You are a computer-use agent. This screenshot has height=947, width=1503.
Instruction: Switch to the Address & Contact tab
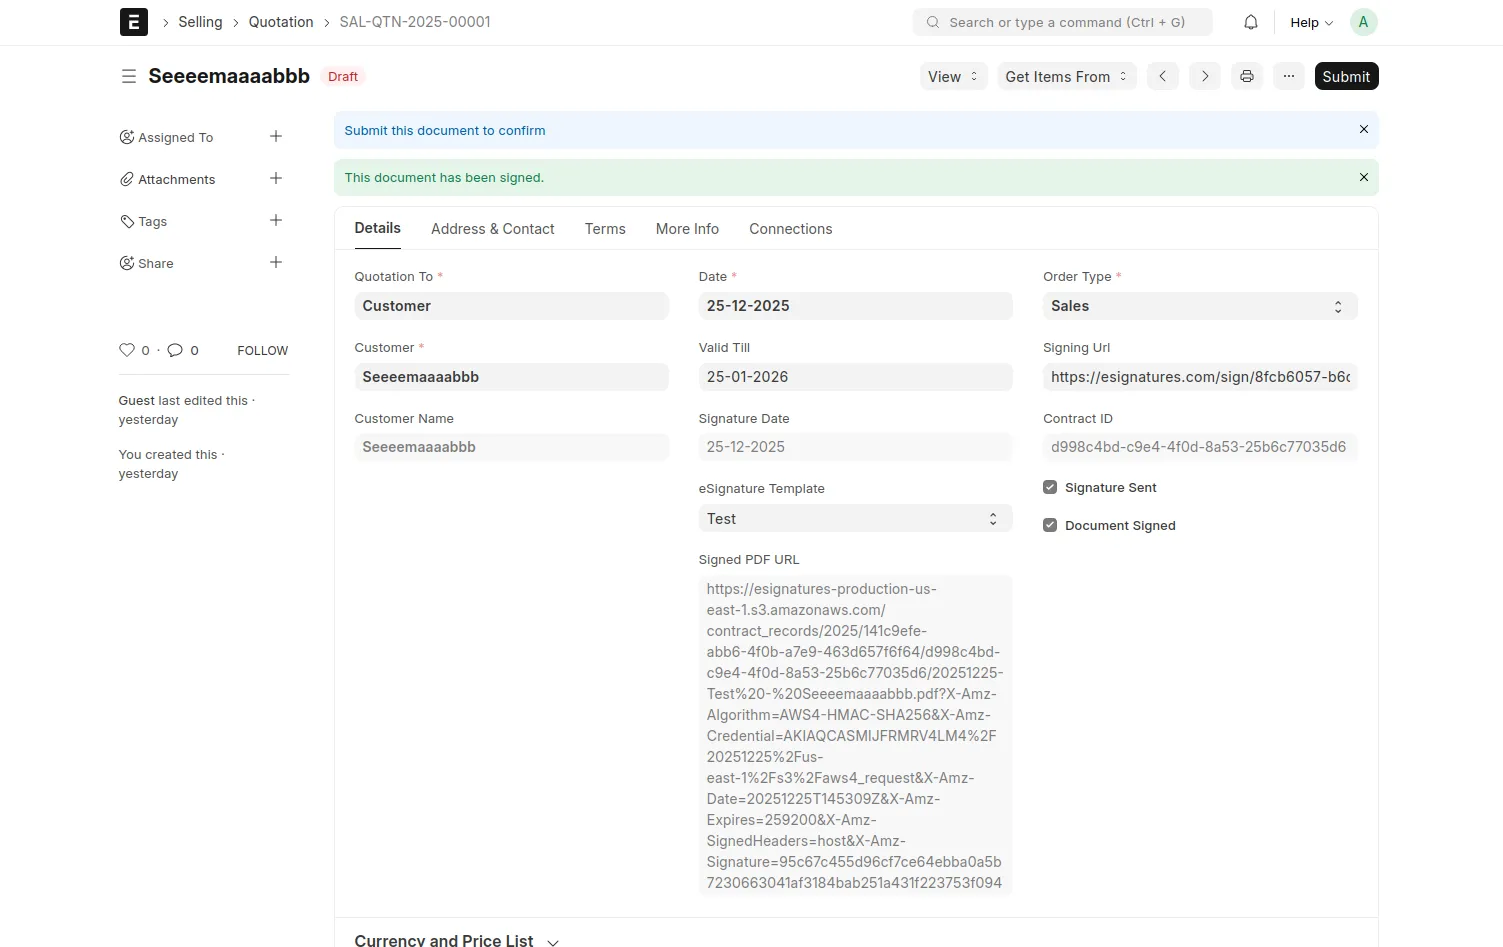(x=492, y=229)
